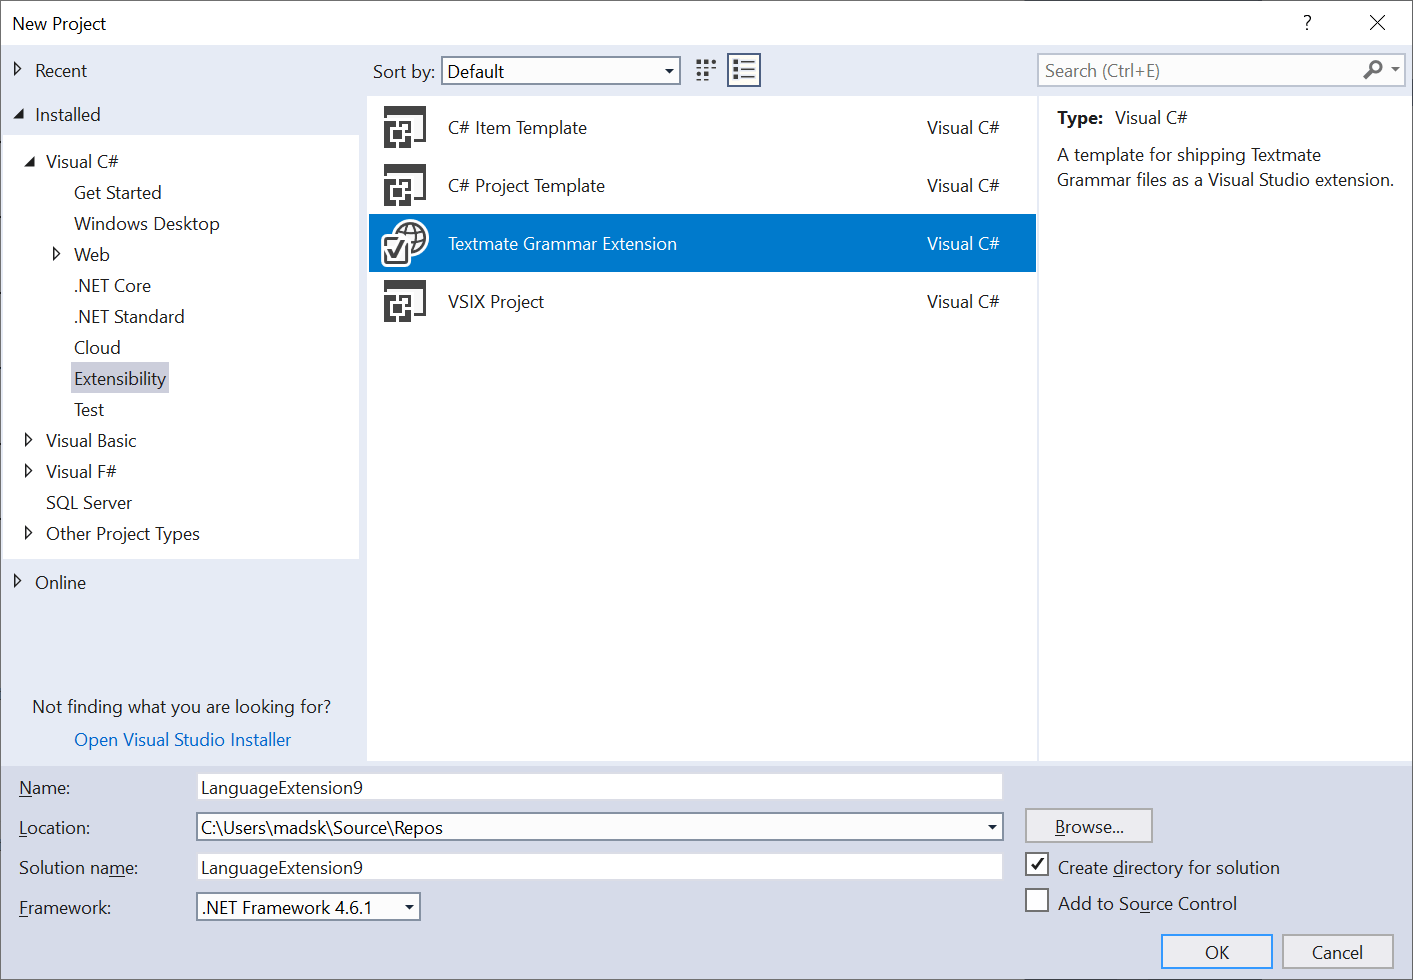1413x980 pixels.
Task: Enable Add to Source Control checkbox
Action: [1037, 900]
